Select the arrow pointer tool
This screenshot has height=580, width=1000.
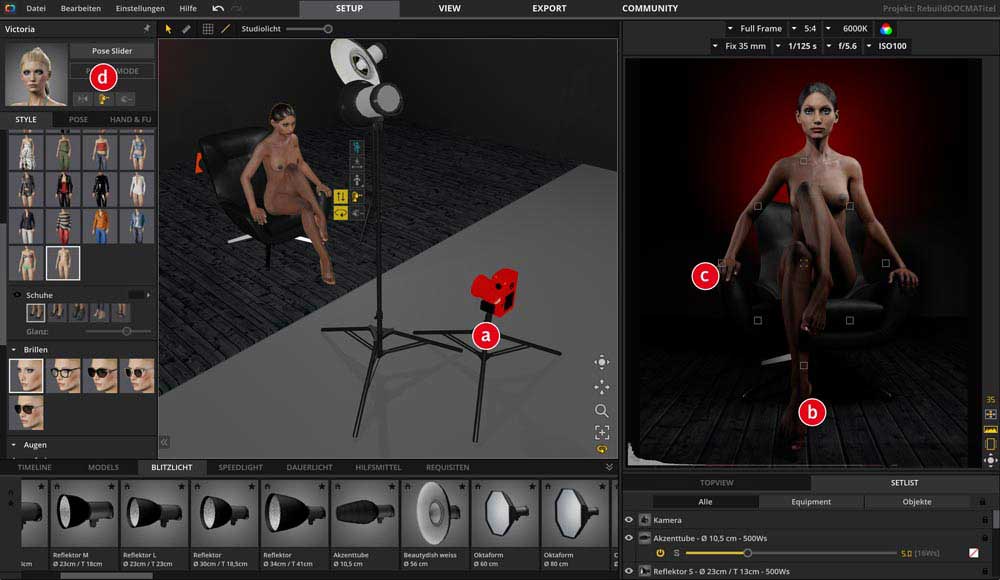(168, 29)
